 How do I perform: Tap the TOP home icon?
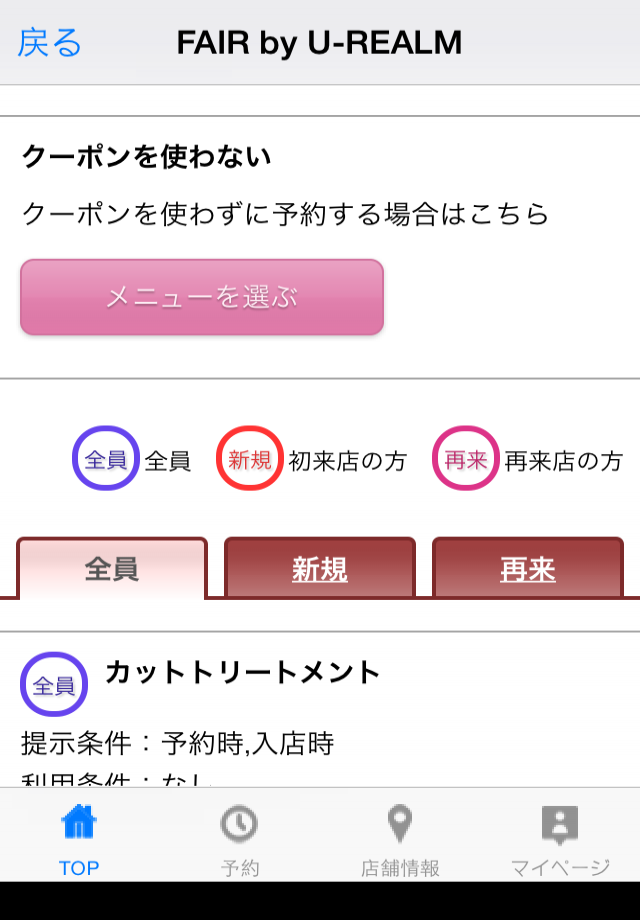79,822
